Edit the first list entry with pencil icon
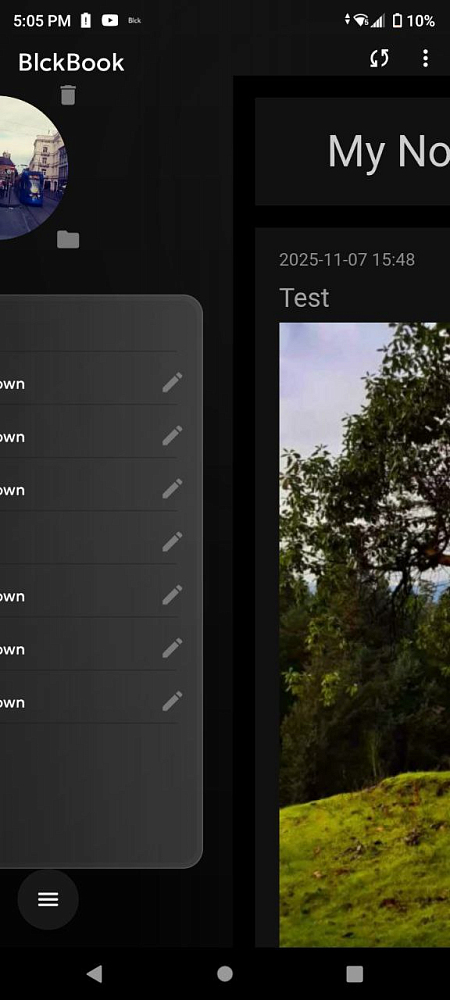The image size is (450, 1000). [x=172, y=383]
